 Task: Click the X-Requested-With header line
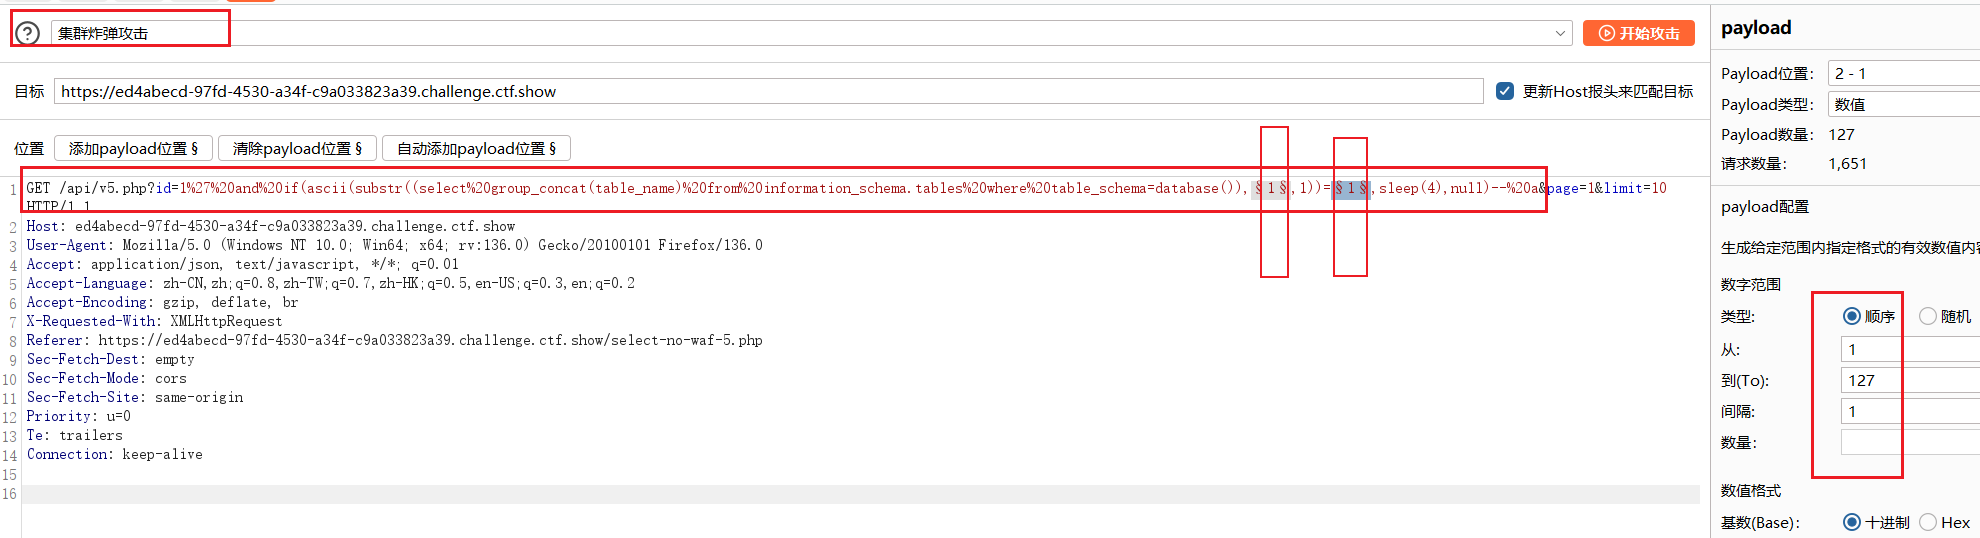[x=155, y=321]
